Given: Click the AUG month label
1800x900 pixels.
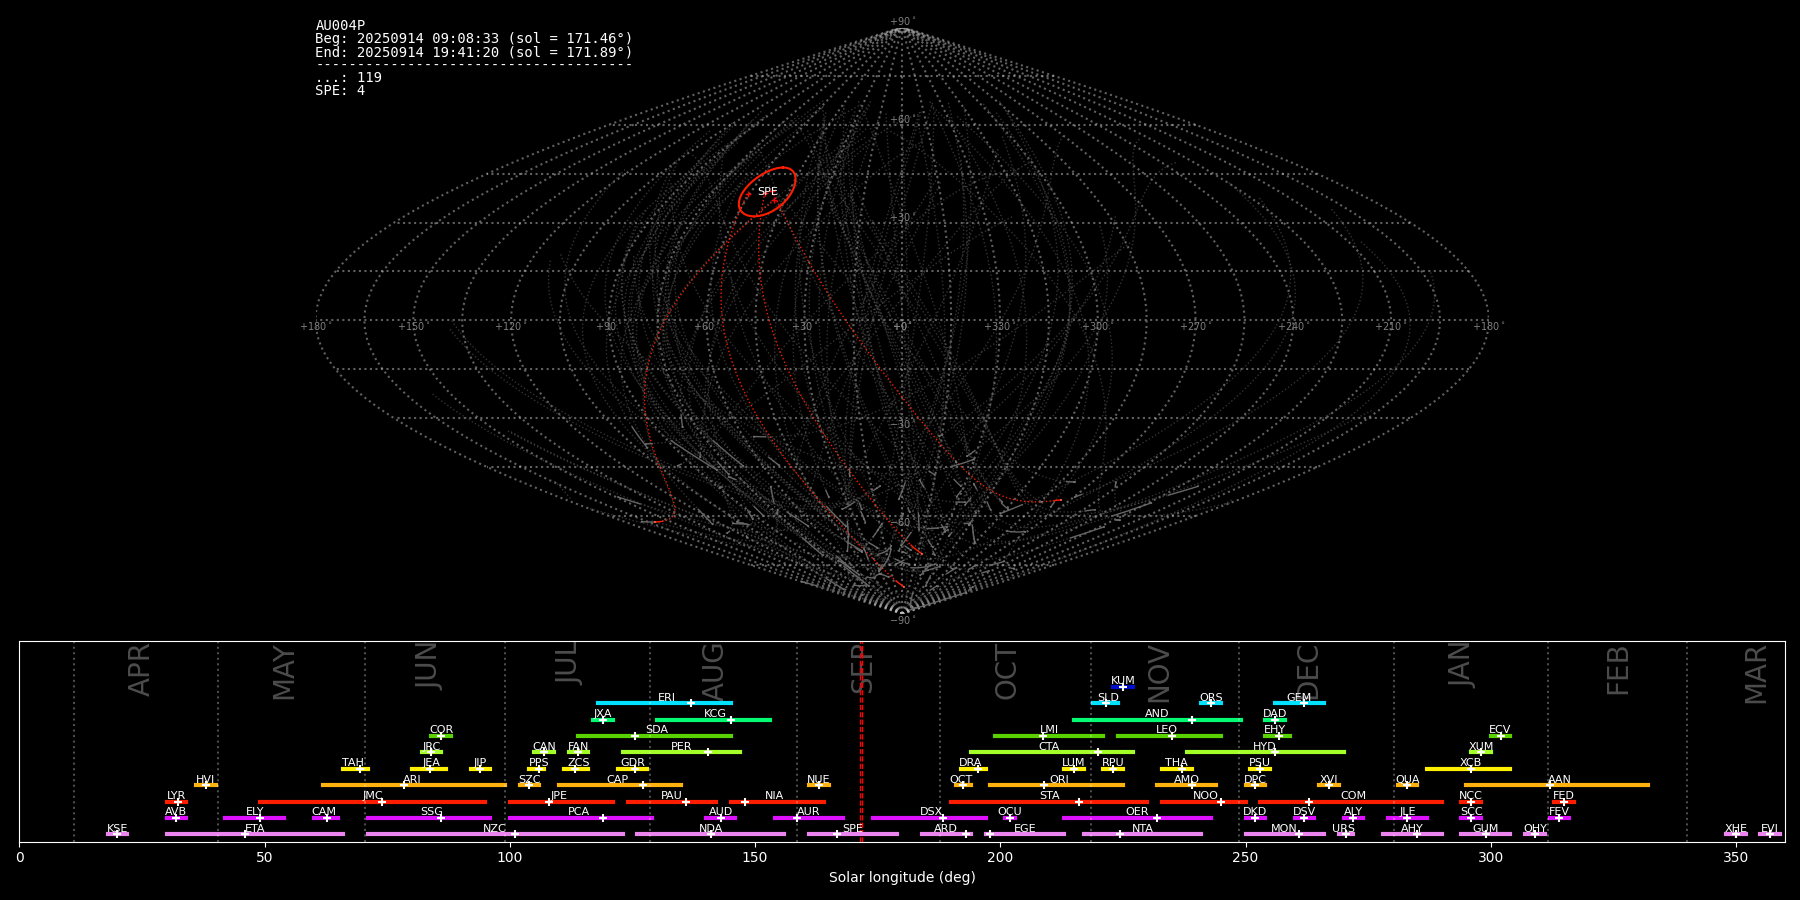Looking at the screenshot, I should [712, 672].
